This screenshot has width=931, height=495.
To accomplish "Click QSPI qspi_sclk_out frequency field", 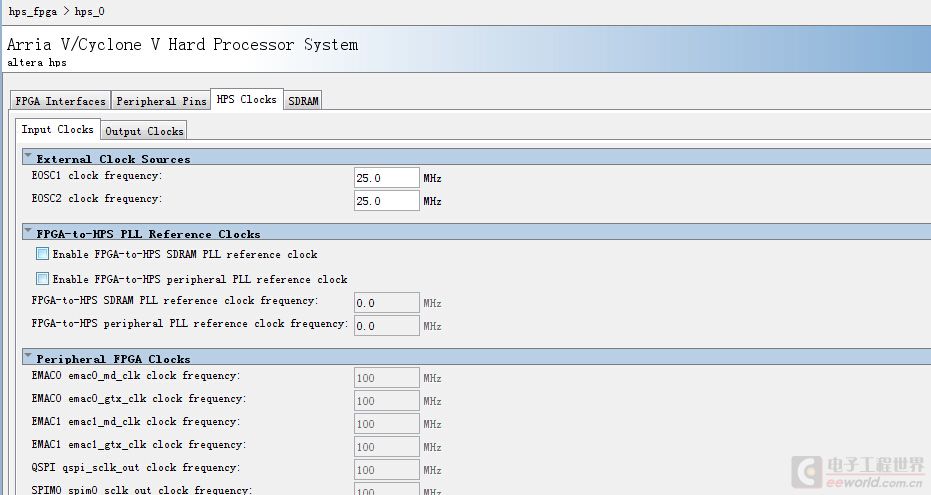I will 387,470.
